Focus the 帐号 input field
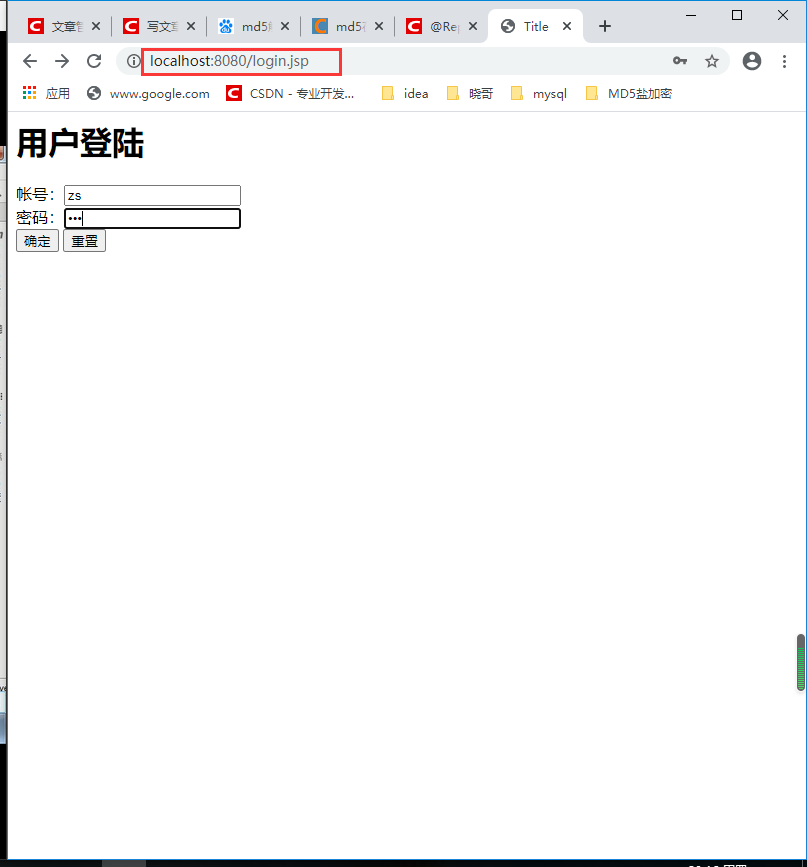 click(x=152, y=195)
